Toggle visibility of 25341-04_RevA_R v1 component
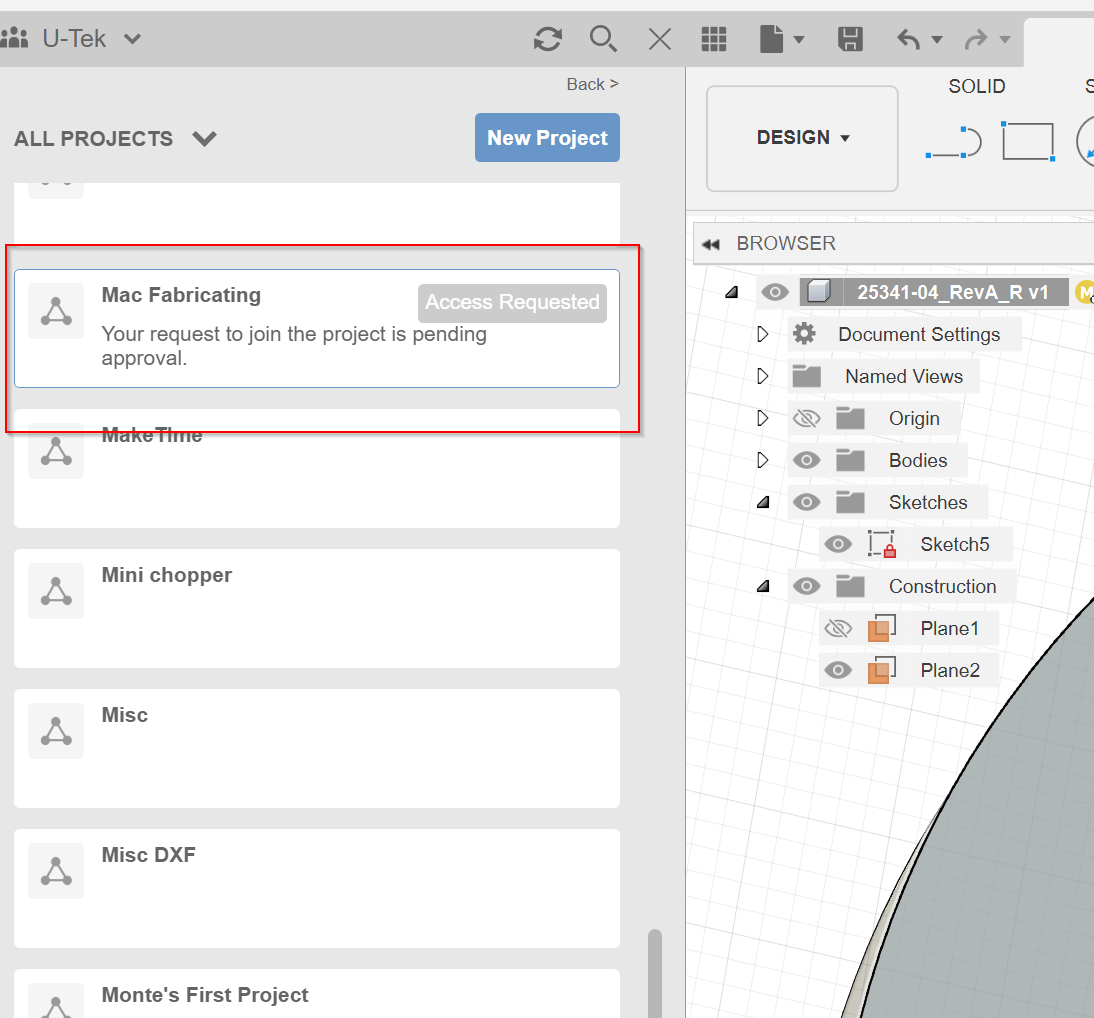The height and width of the screenshot is (1018, 1094). coord(774,292)
